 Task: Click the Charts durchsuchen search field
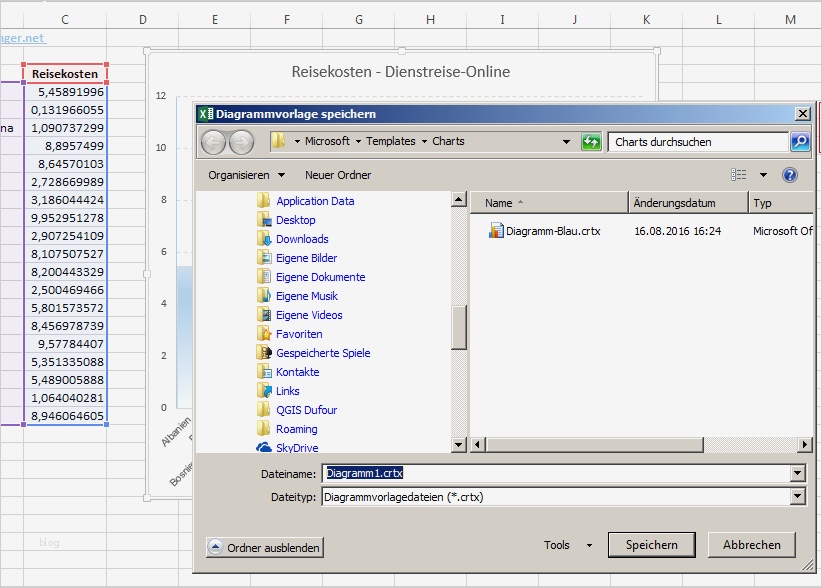click(x=697, y=142)
